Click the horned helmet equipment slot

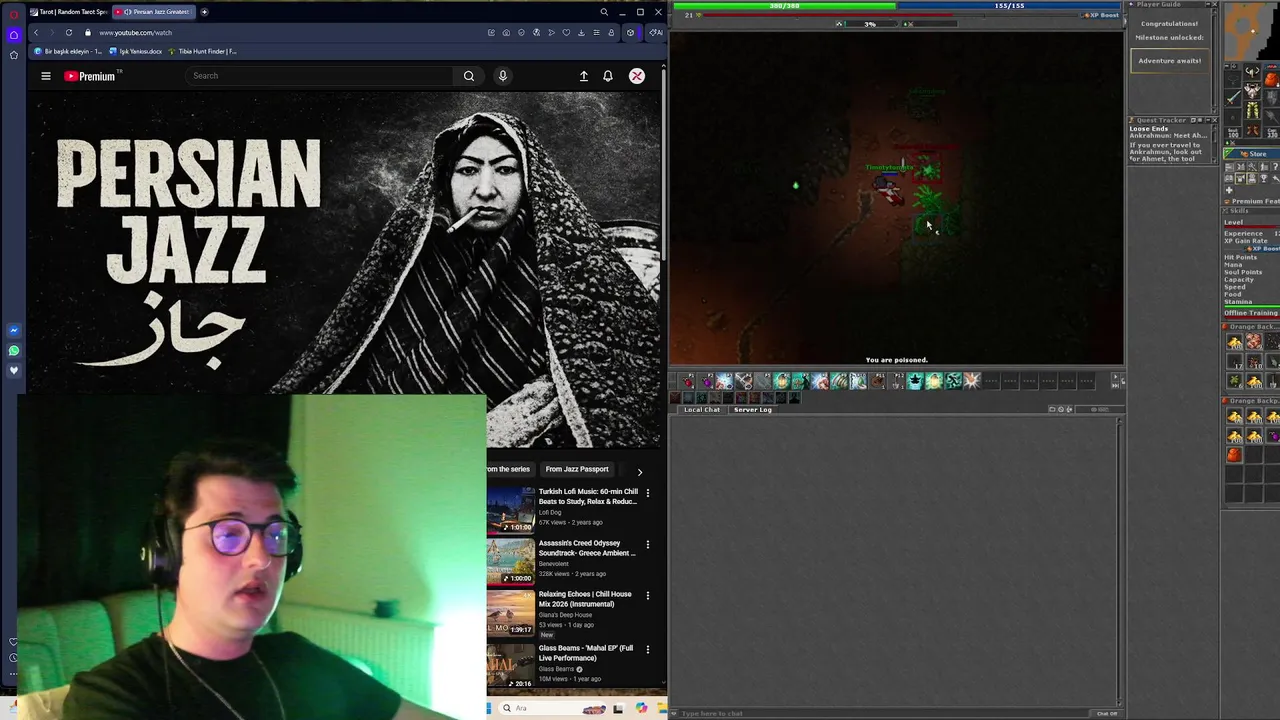pyautogui.click(x=1252, y=73)
